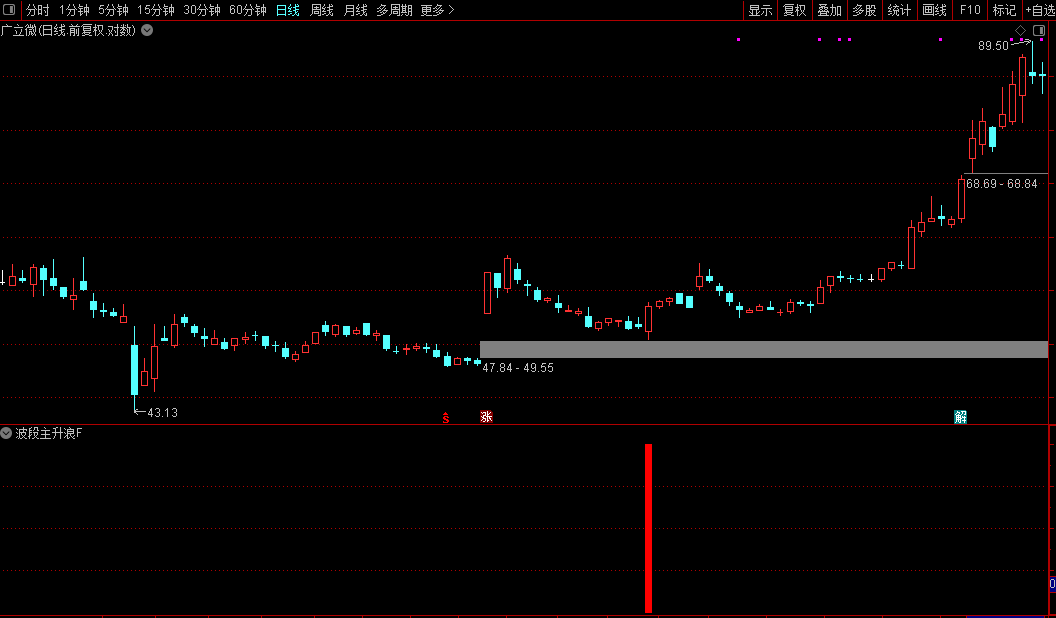Expand the 广立微 chart title dropdown arrow

point(147,30)
